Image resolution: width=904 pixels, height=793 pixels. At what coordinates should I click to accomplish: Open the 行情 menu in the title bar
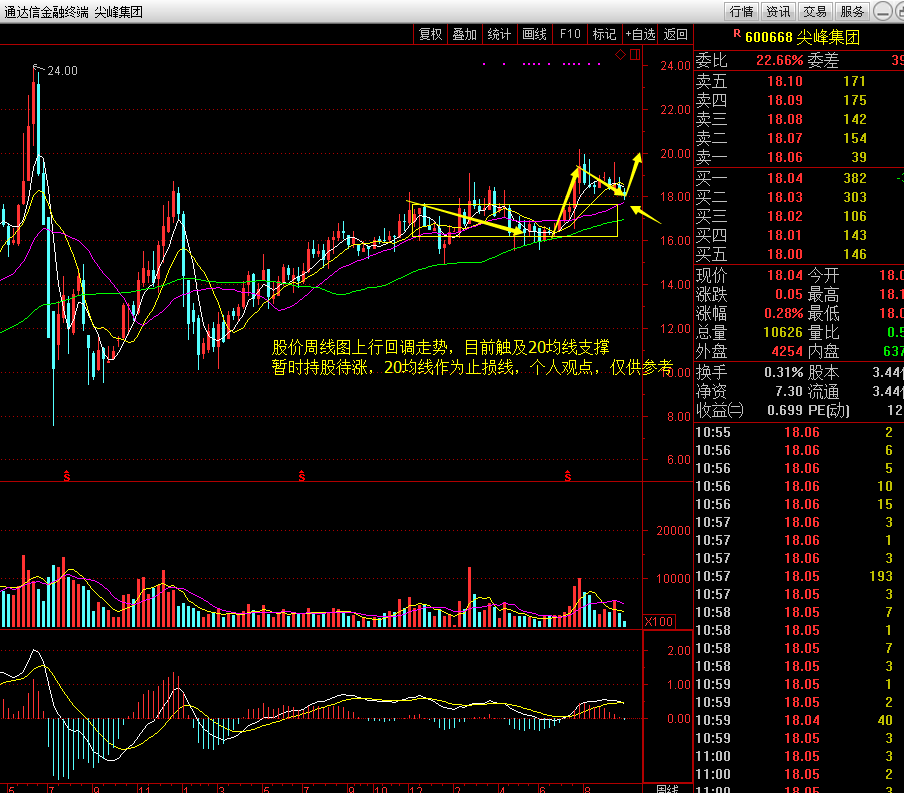pos(741,12)
